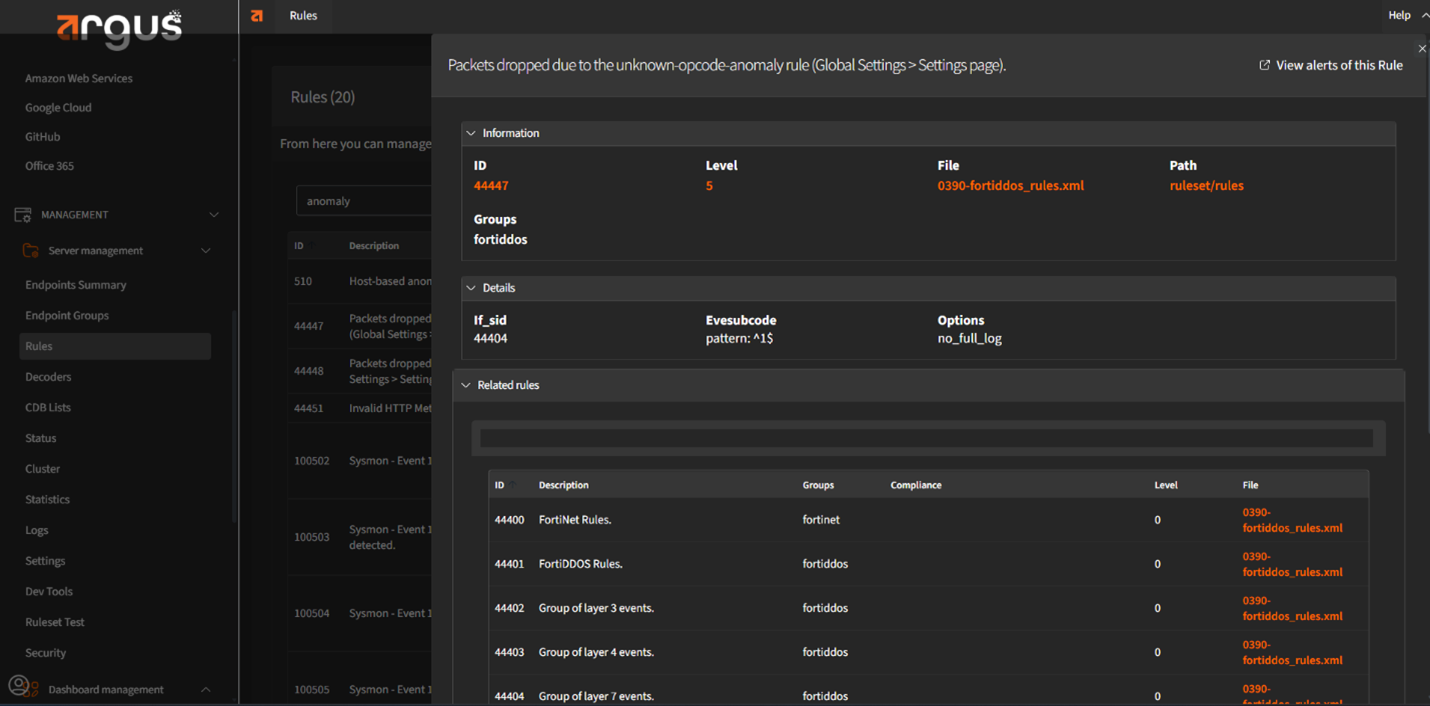
Task: Open the ruleset/rules path link
Action: (1206, 186)
